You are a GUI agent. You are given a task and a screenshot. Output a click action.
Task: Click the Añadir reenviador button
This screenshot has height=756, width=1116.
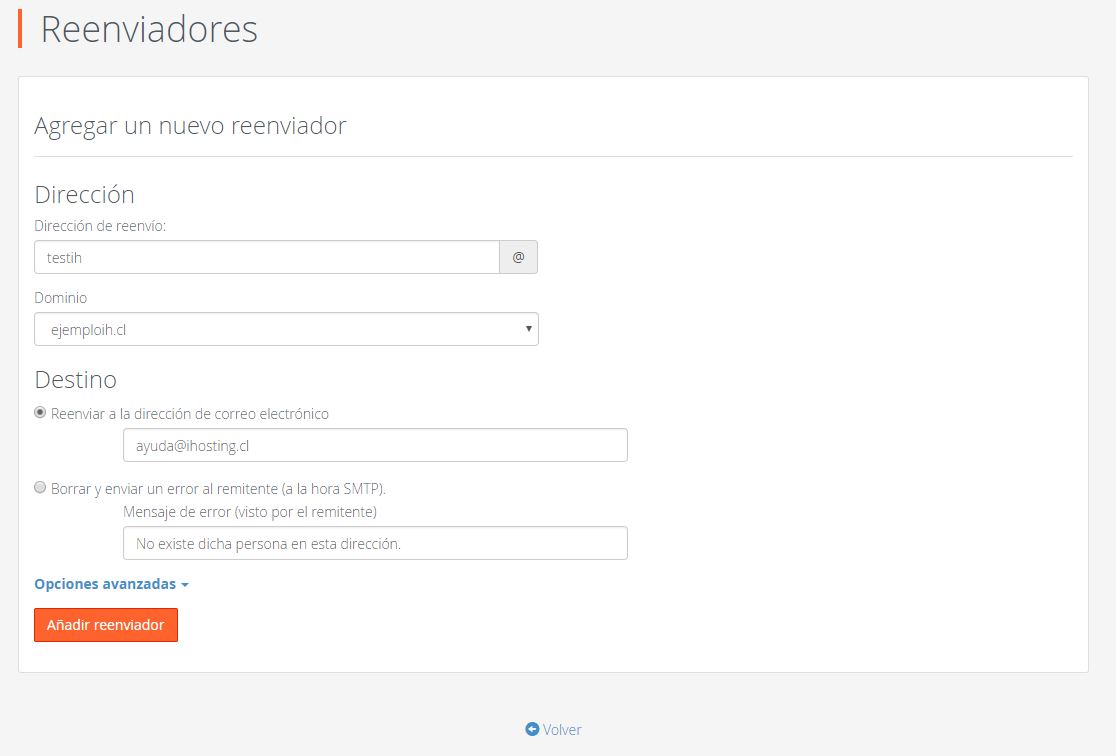106,625
